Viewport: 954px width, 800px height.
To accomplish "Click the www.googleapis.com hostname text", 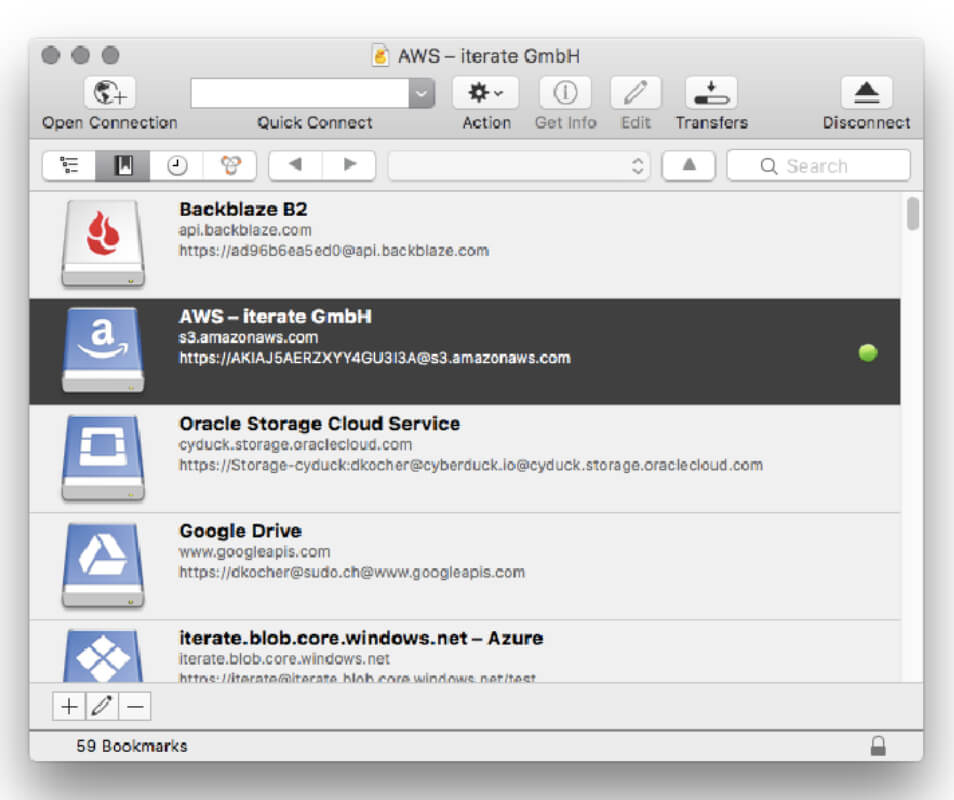I will pyautogui.click(x=254, y=551).
